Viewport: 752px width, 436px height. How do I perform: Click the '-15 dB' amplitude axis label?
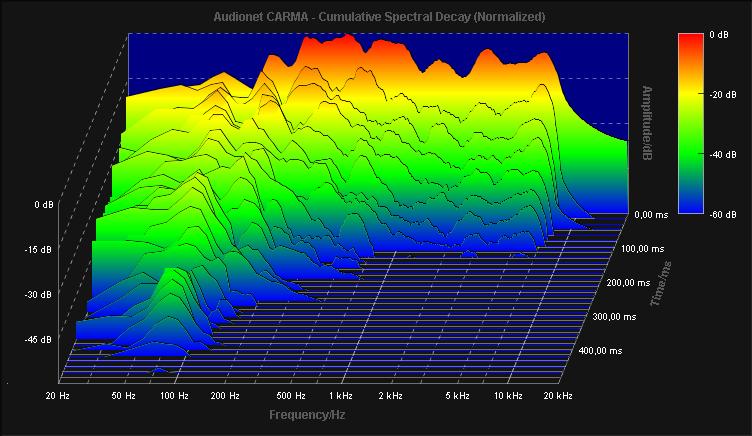coord(38,250)
